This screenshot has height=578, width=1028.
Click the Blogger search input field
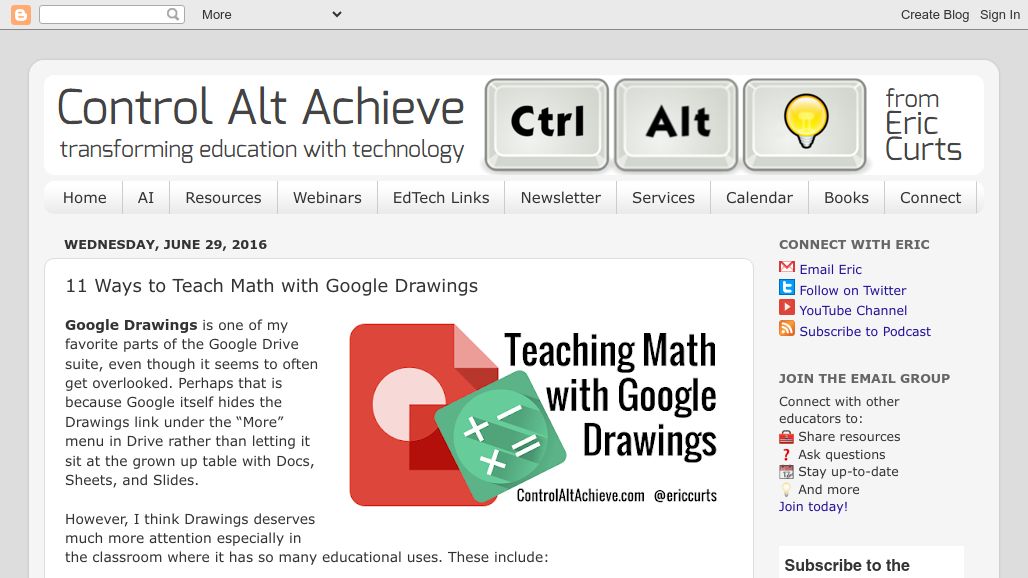pyautogui.click(x=103, y=14)
